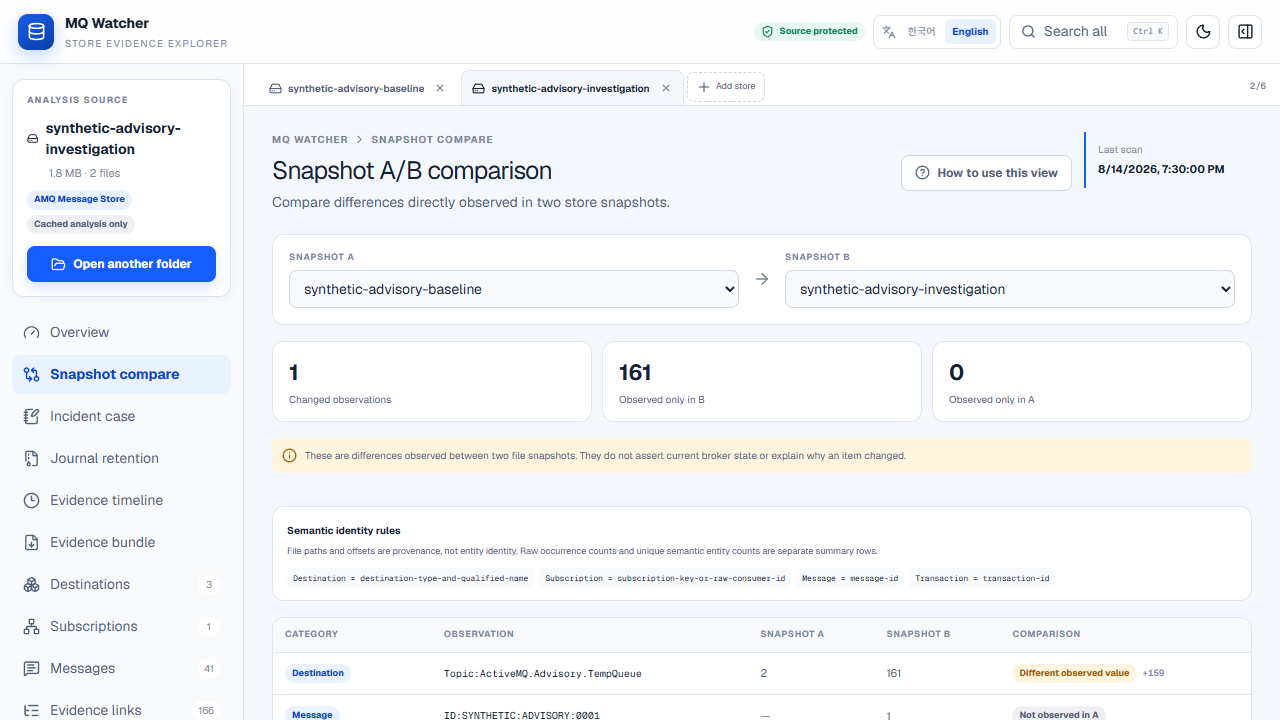The height and width of the screenshot is (720, 1280).
Task: Click the MQ WATCHER breadcrumb link
Action: click(x=310, y=140)
